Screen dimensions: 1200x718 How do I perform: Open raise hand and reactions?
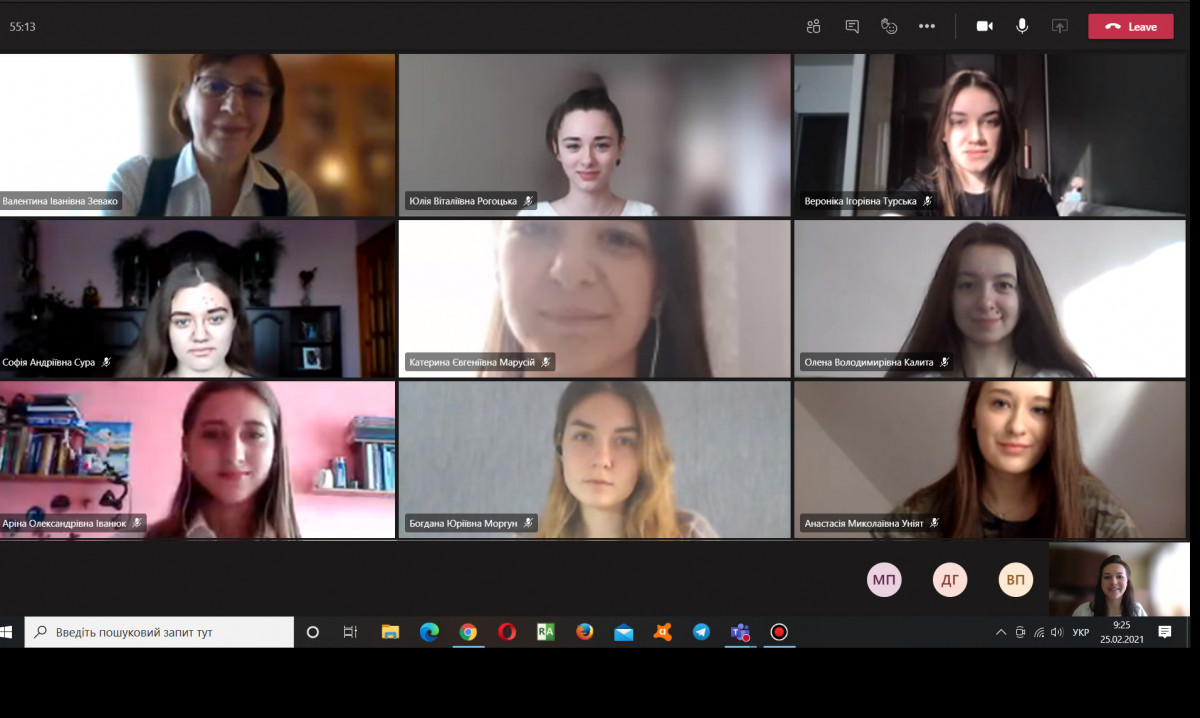click(889, 27)
